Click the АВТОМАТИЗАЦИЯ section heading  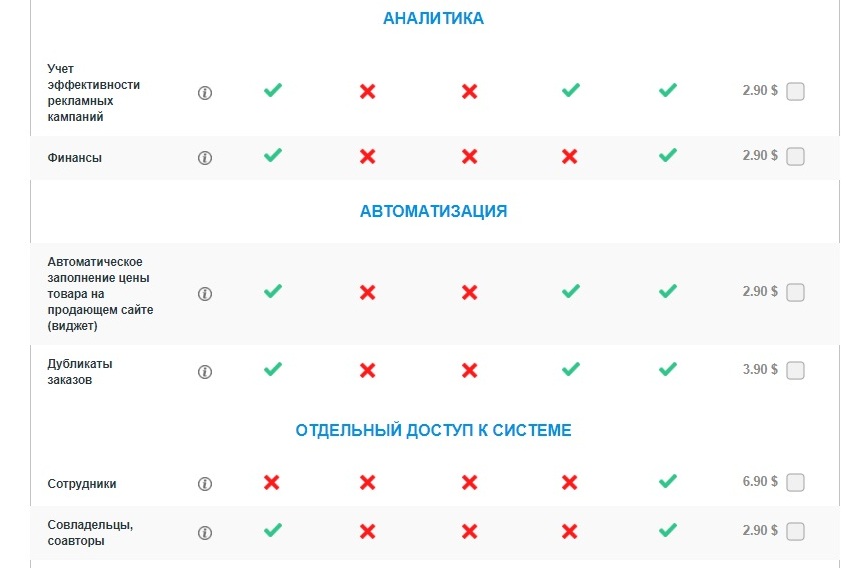(433, 211)
